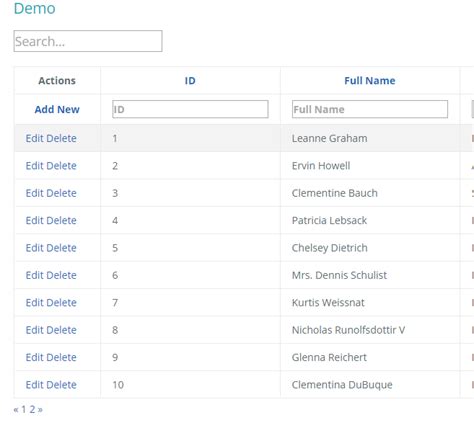This screenshot has width=474, height=428.
Task: Click ID cell of Leanne Graham row
Action: (x=190, y=138)
